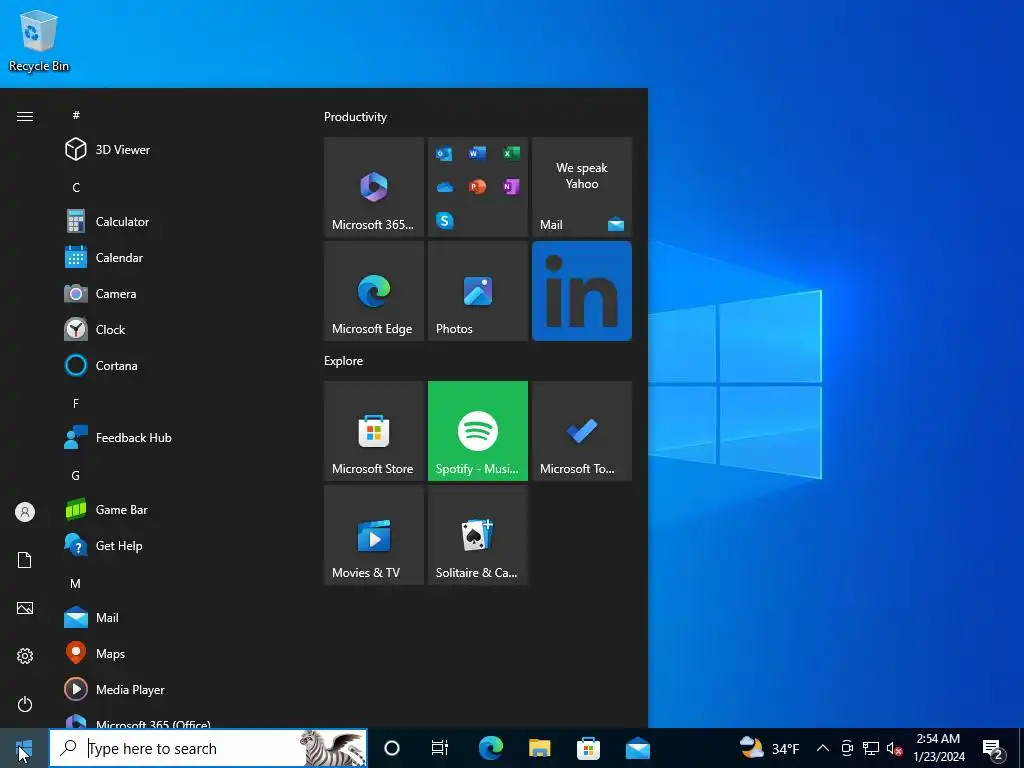Click the Skype icon in the Office folder tile
The width and height of the screenshot is (1024, 768).
[444, 221]
